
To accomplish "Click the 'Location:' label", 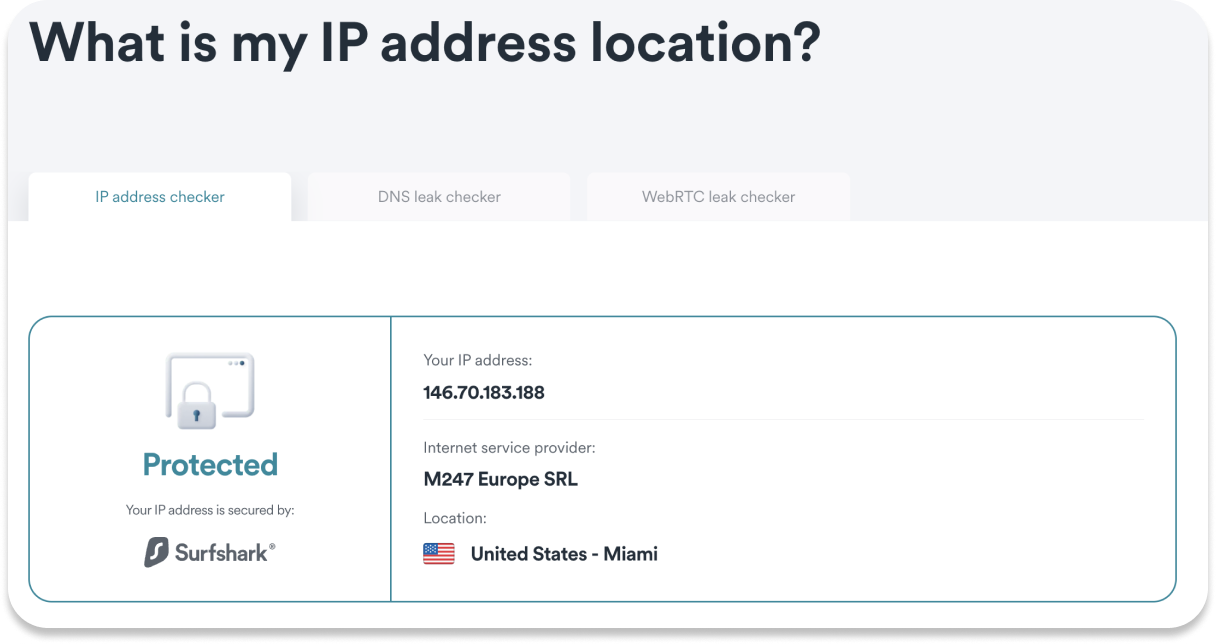I will (x=455, y=518).
